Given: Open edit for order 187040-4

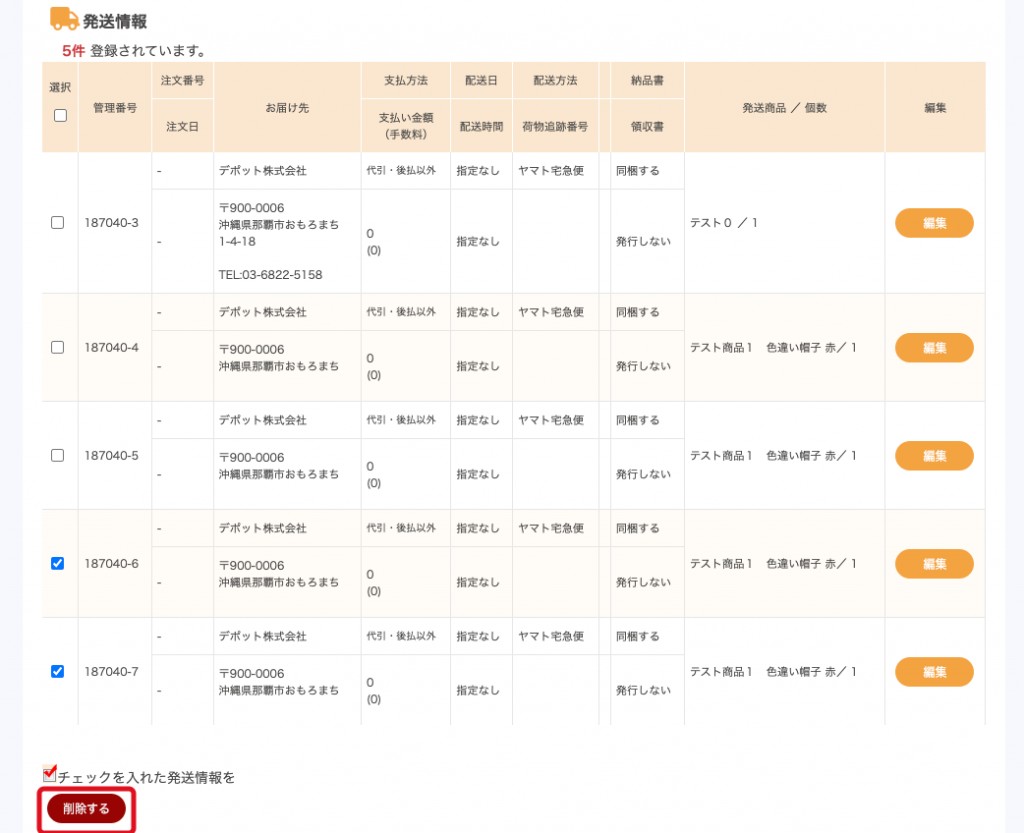Looking at the screenshot, I should click(x=934, y=347).
